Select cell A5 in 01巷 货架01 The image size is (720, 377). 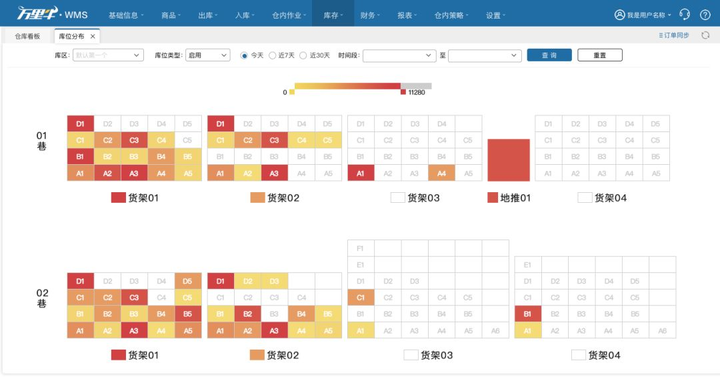click(188, 173)
